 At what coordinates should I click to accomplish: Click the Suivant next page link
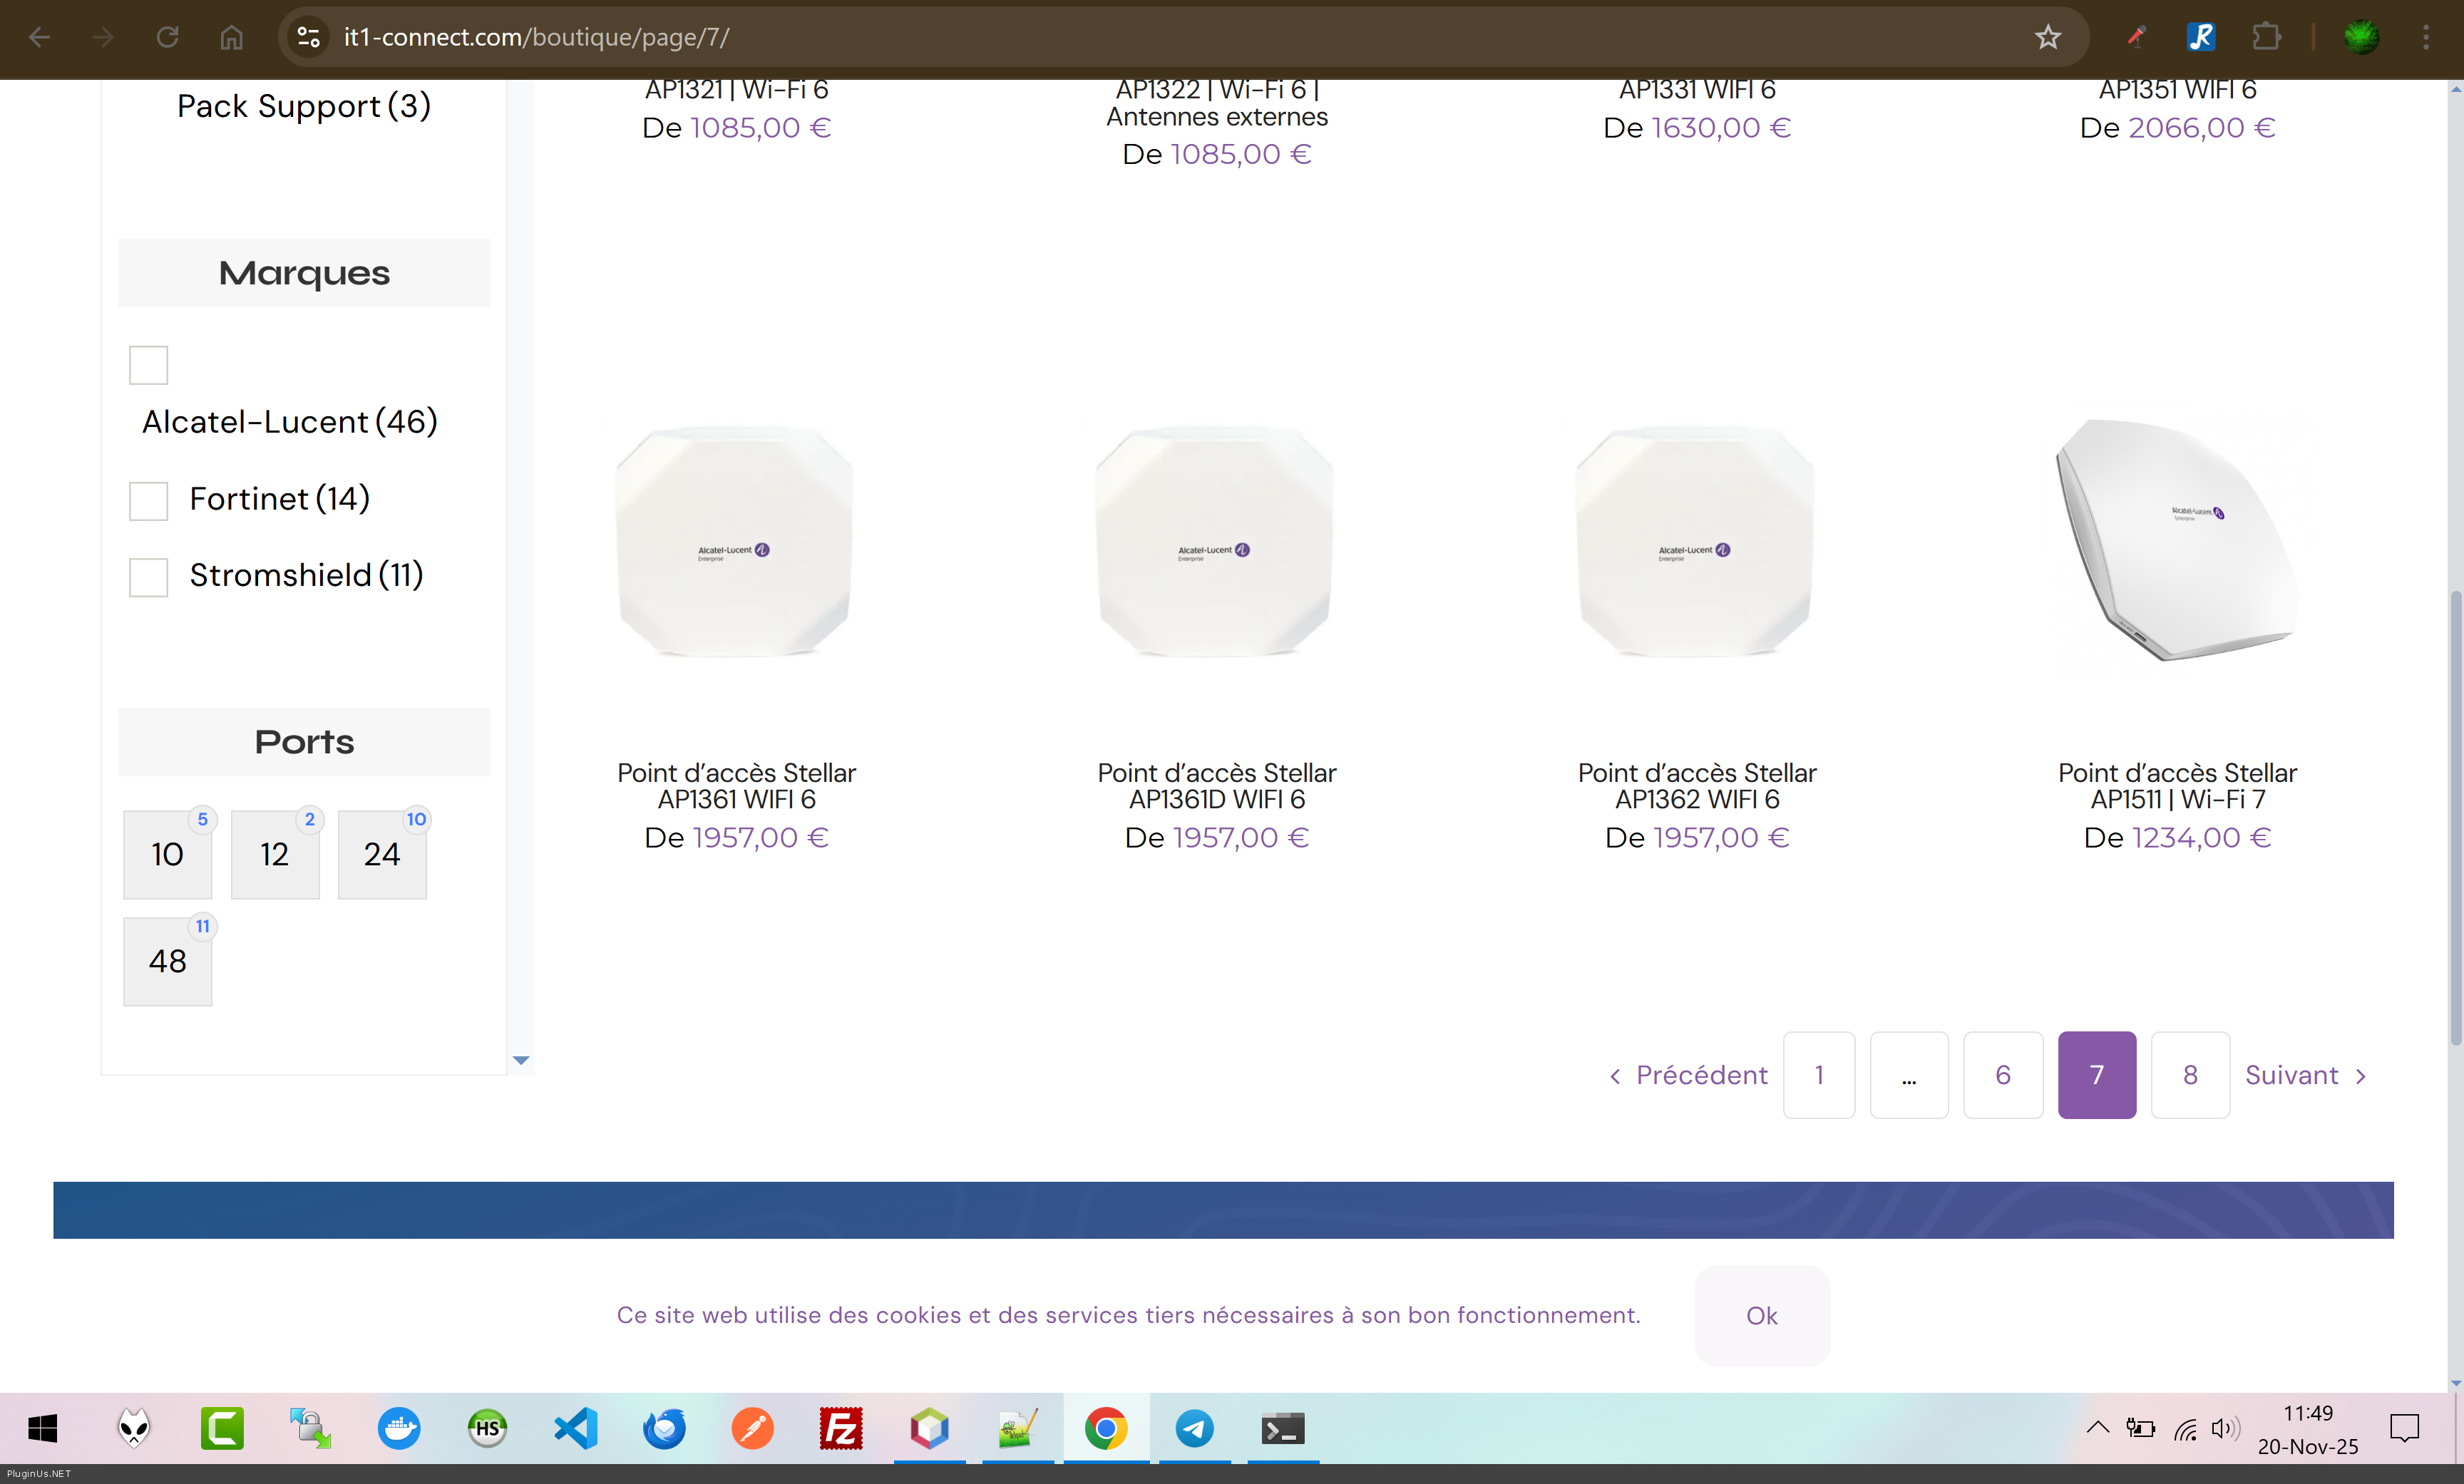[x=2304, y=1075]
